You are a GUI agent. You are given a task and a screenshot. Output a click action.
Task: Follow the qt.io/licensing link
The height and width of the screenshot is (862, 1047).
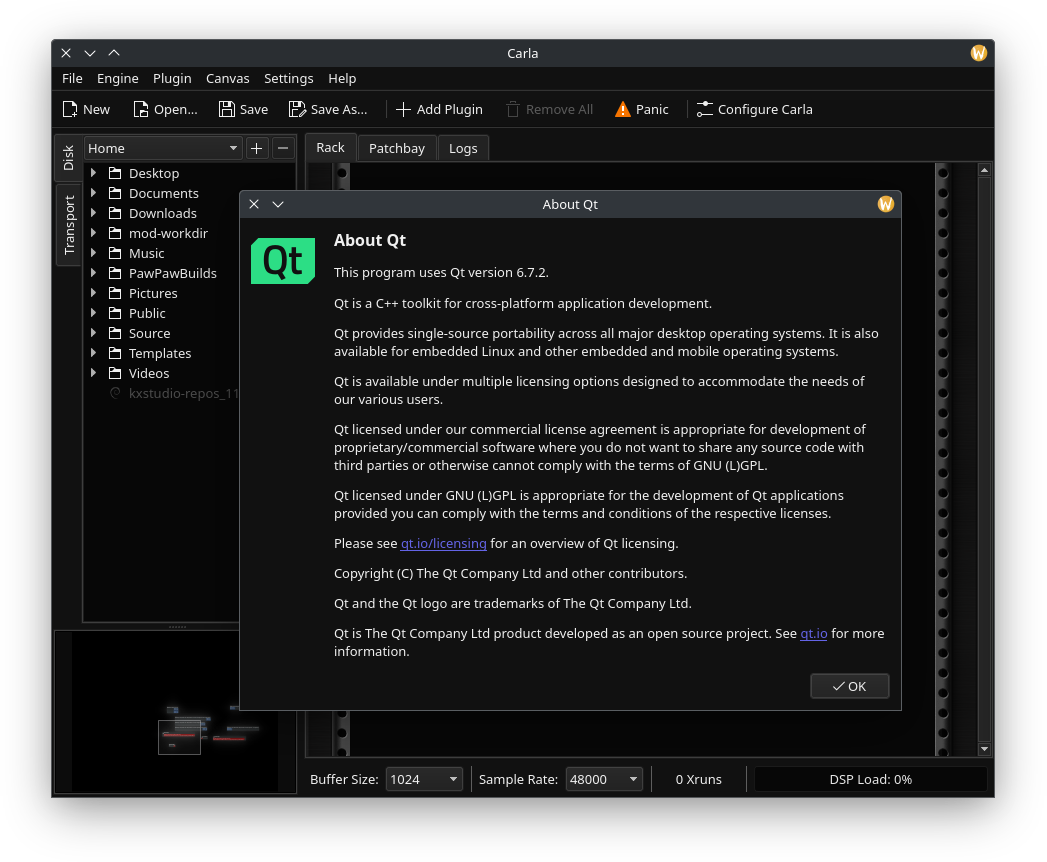pos(443,544)
